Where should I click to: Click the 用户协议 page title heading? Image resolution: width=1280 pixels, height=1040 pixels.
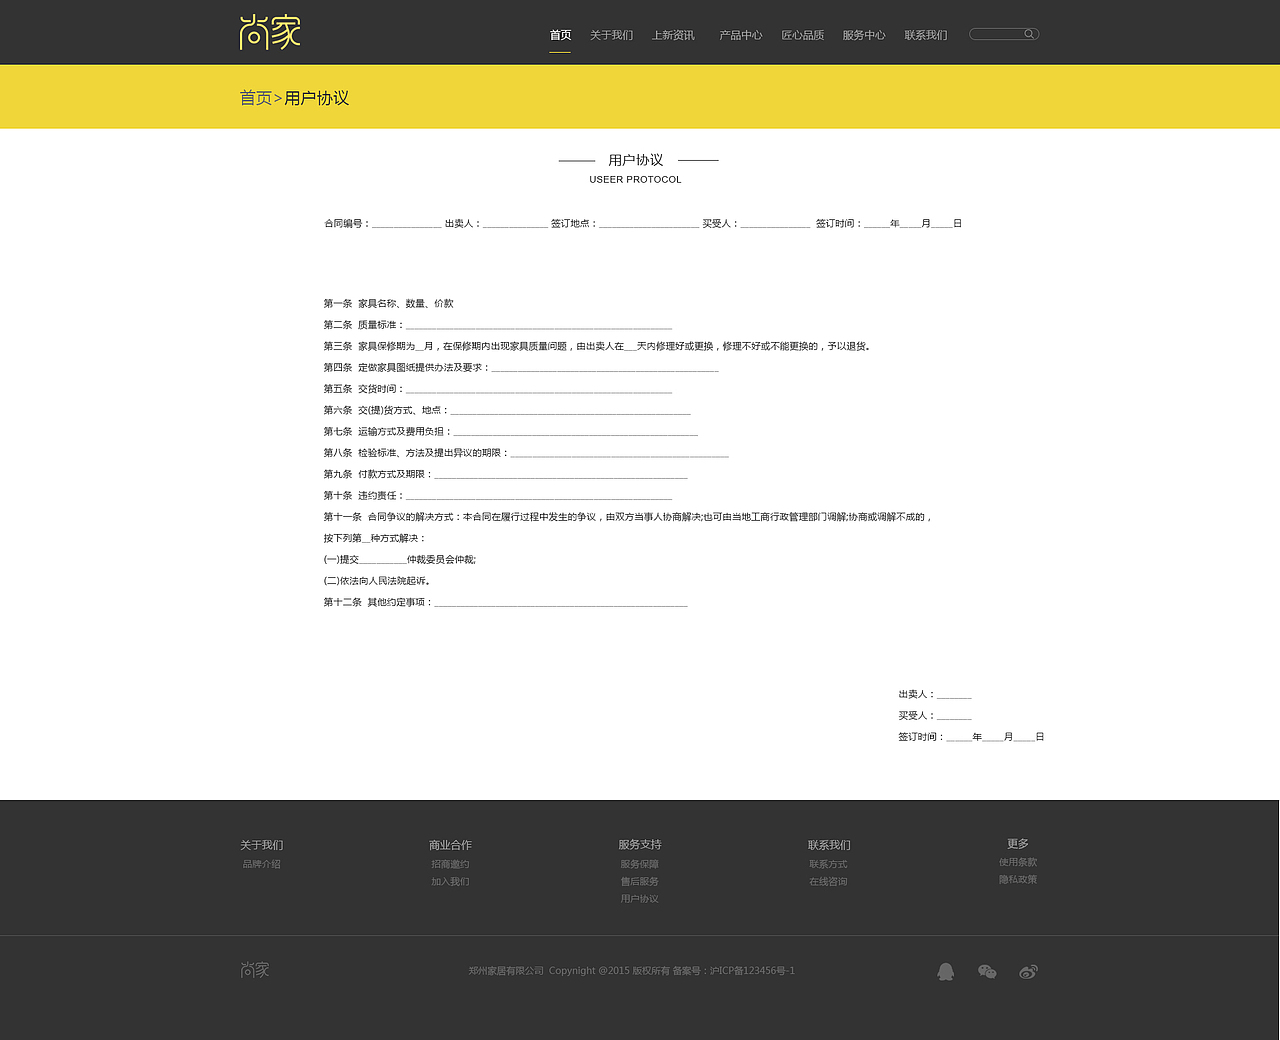[636, 160]
